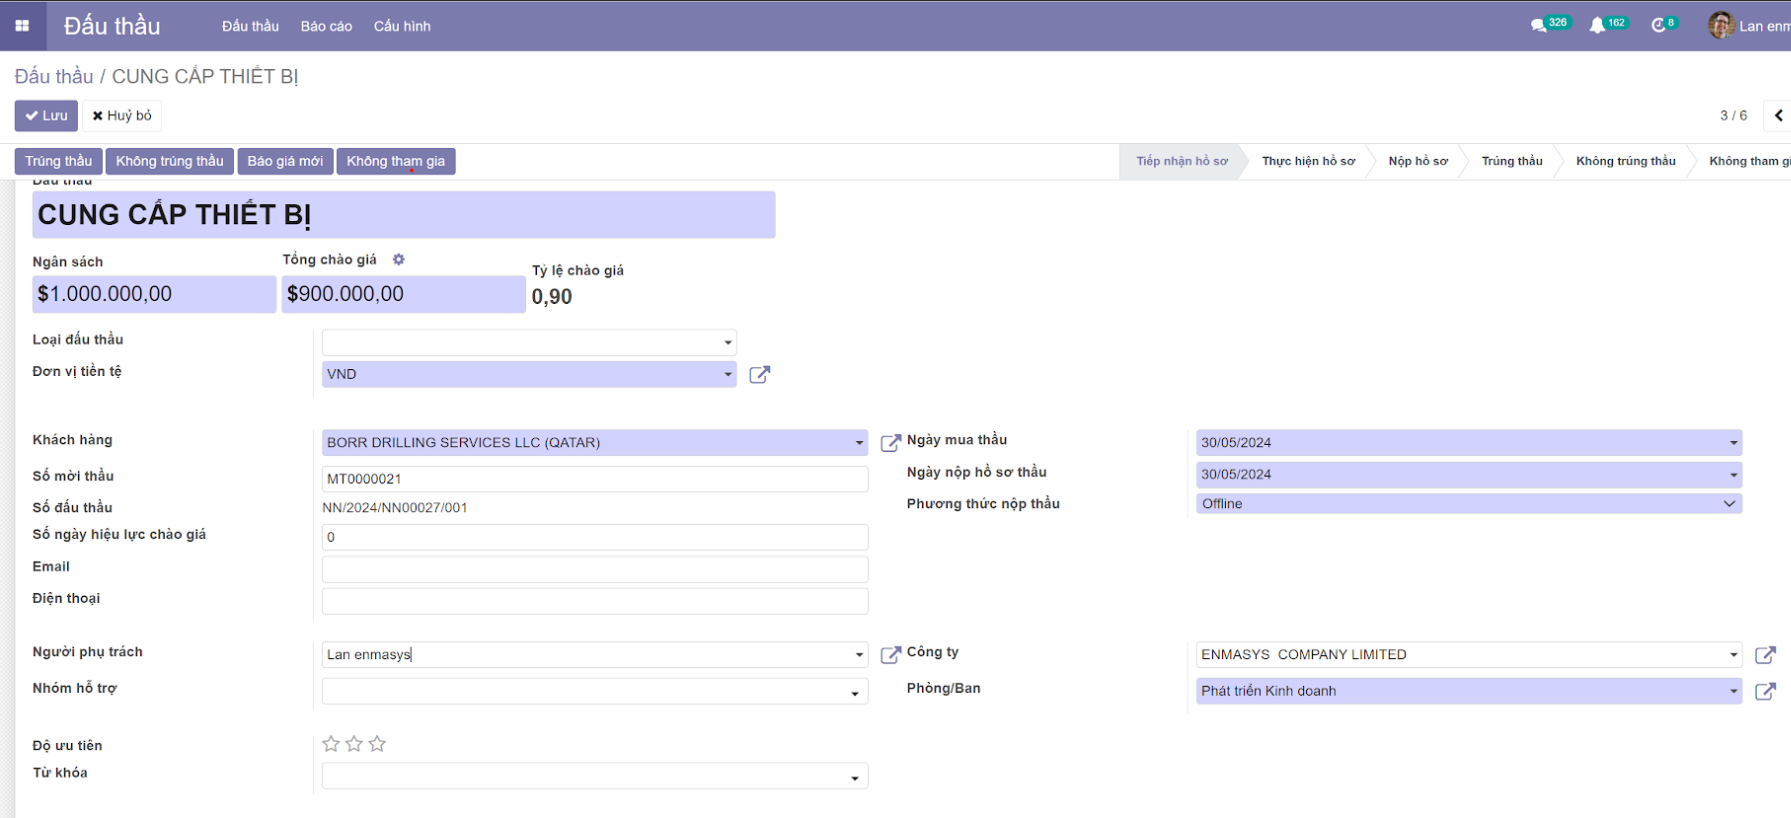
Task: Click the Email input field
Action: (x=594, y=570)
